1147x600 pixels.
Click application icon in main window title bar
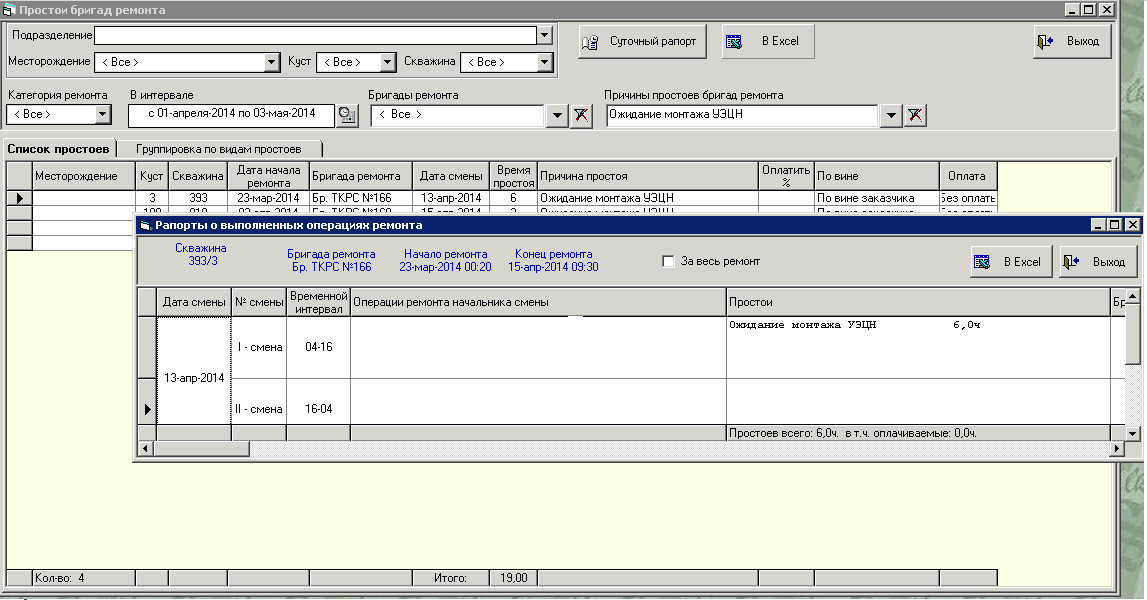[10, 10]
